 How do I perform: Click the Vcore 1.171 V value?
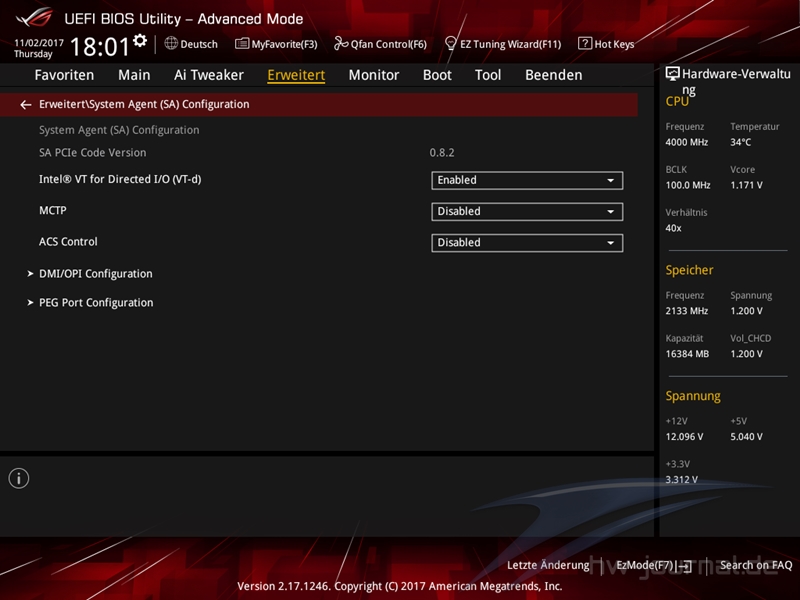746,185
